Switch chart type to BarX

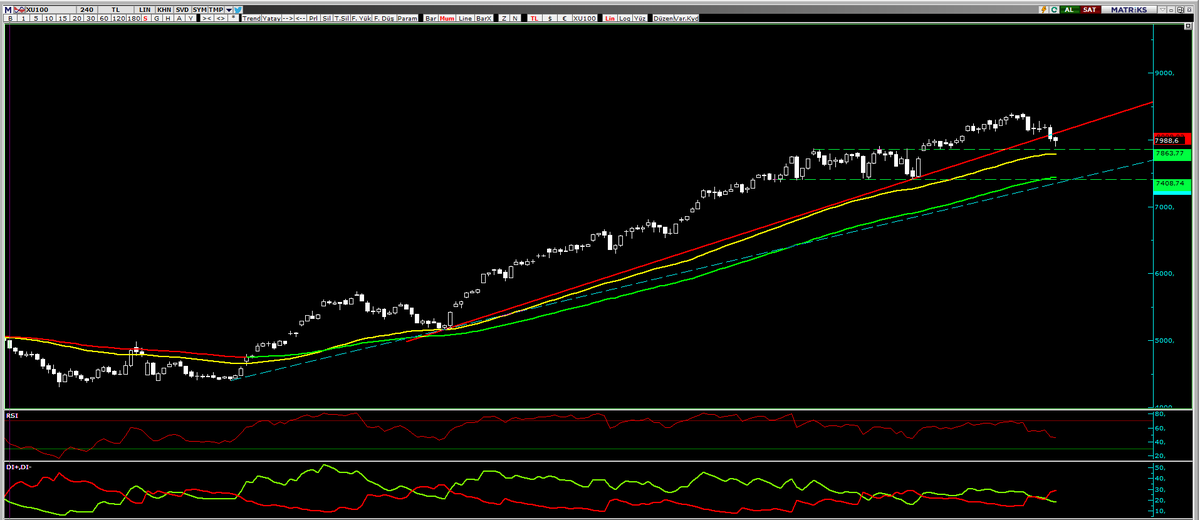tap(484, 19)
